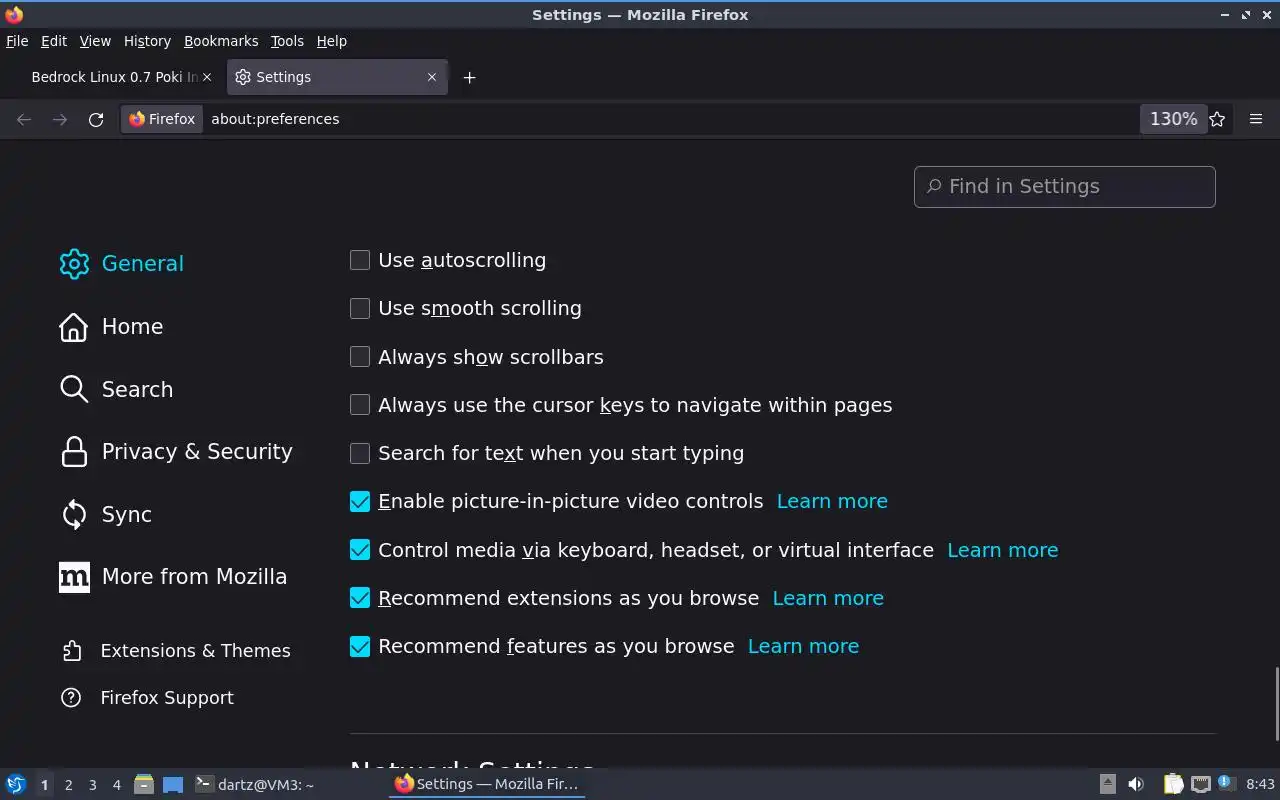Open the View menu
The height and width of the screenshot is (800, 1280).
tap(95, 41)
